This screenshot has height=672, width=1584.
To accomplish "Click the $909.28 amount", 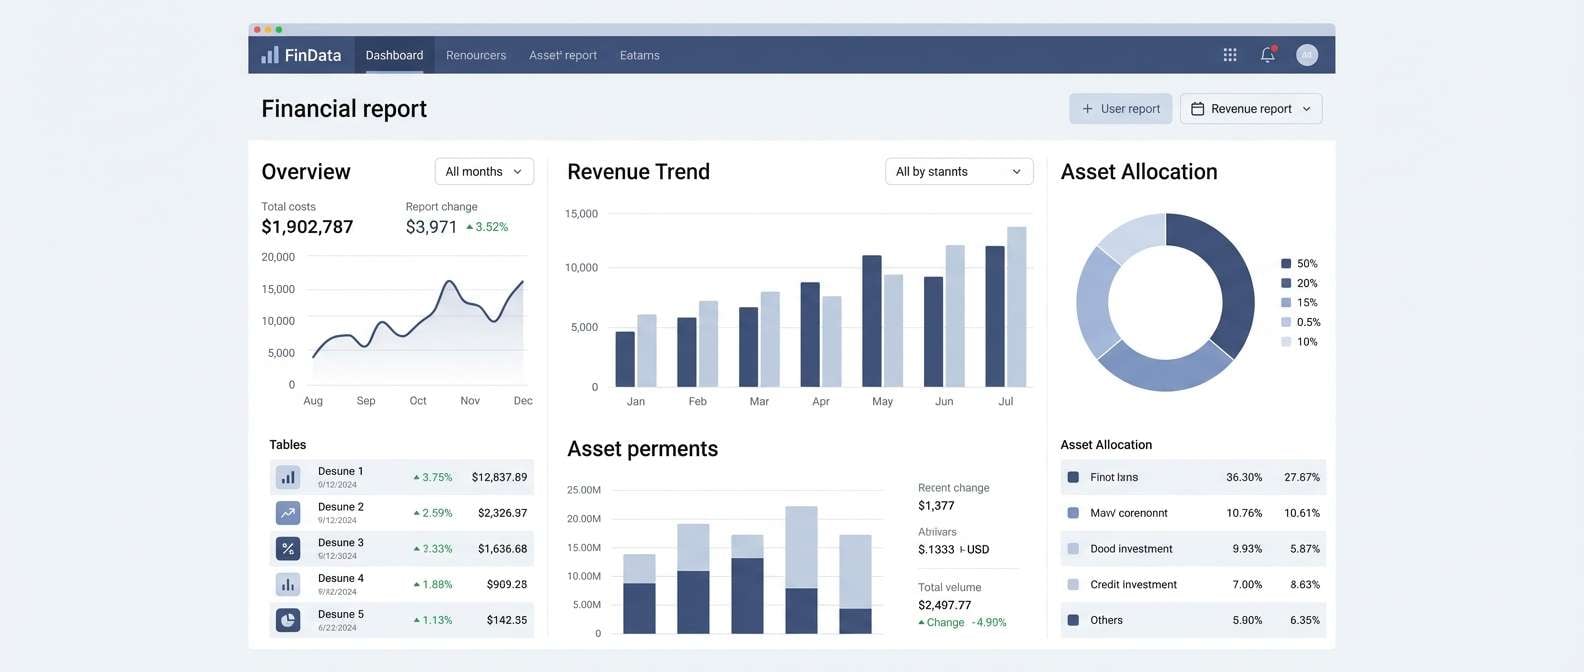I will point(507,584).
